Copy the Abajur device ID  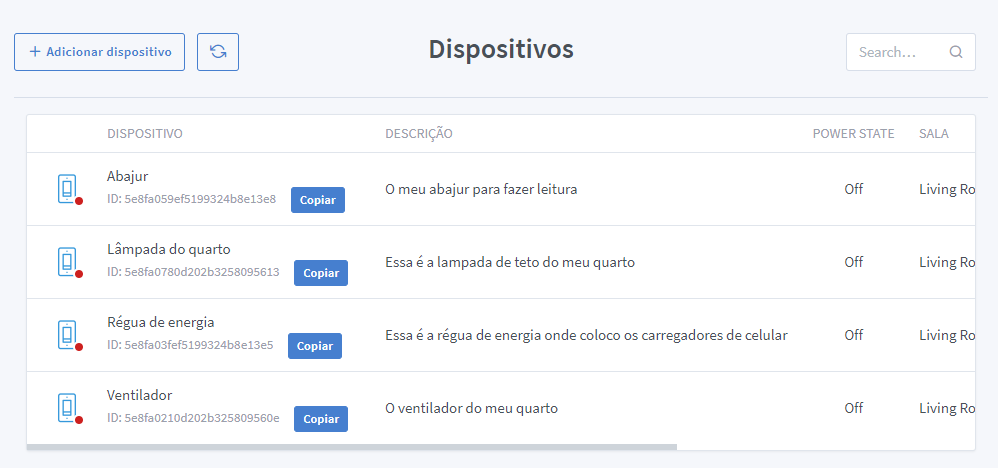pyautogui.click(x=318, y=200)
